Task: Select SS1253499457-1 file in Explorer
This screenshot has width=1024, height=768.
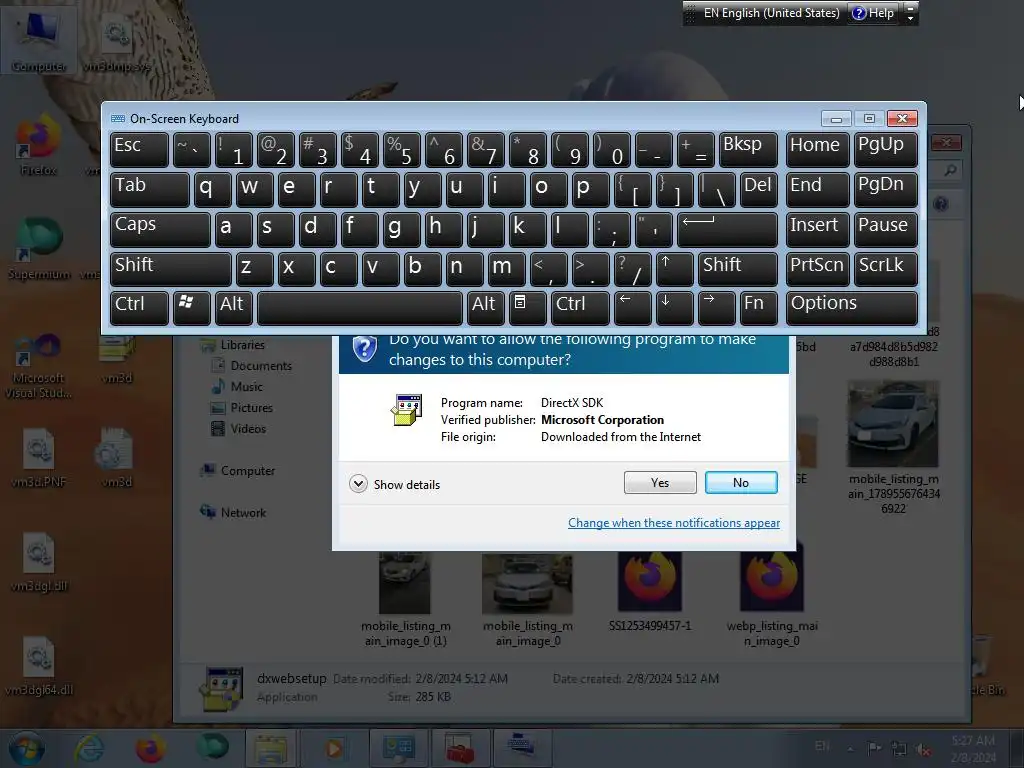Action: (650, 591)
